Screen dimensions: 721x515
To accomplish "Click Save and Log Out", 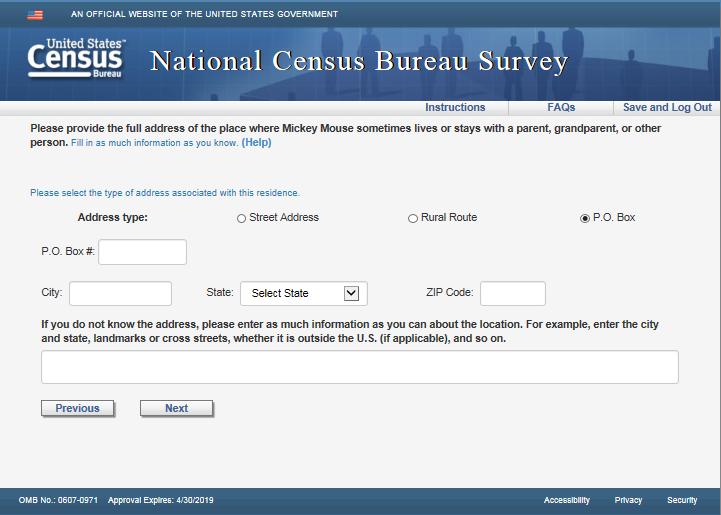I will tap(667, 107).
